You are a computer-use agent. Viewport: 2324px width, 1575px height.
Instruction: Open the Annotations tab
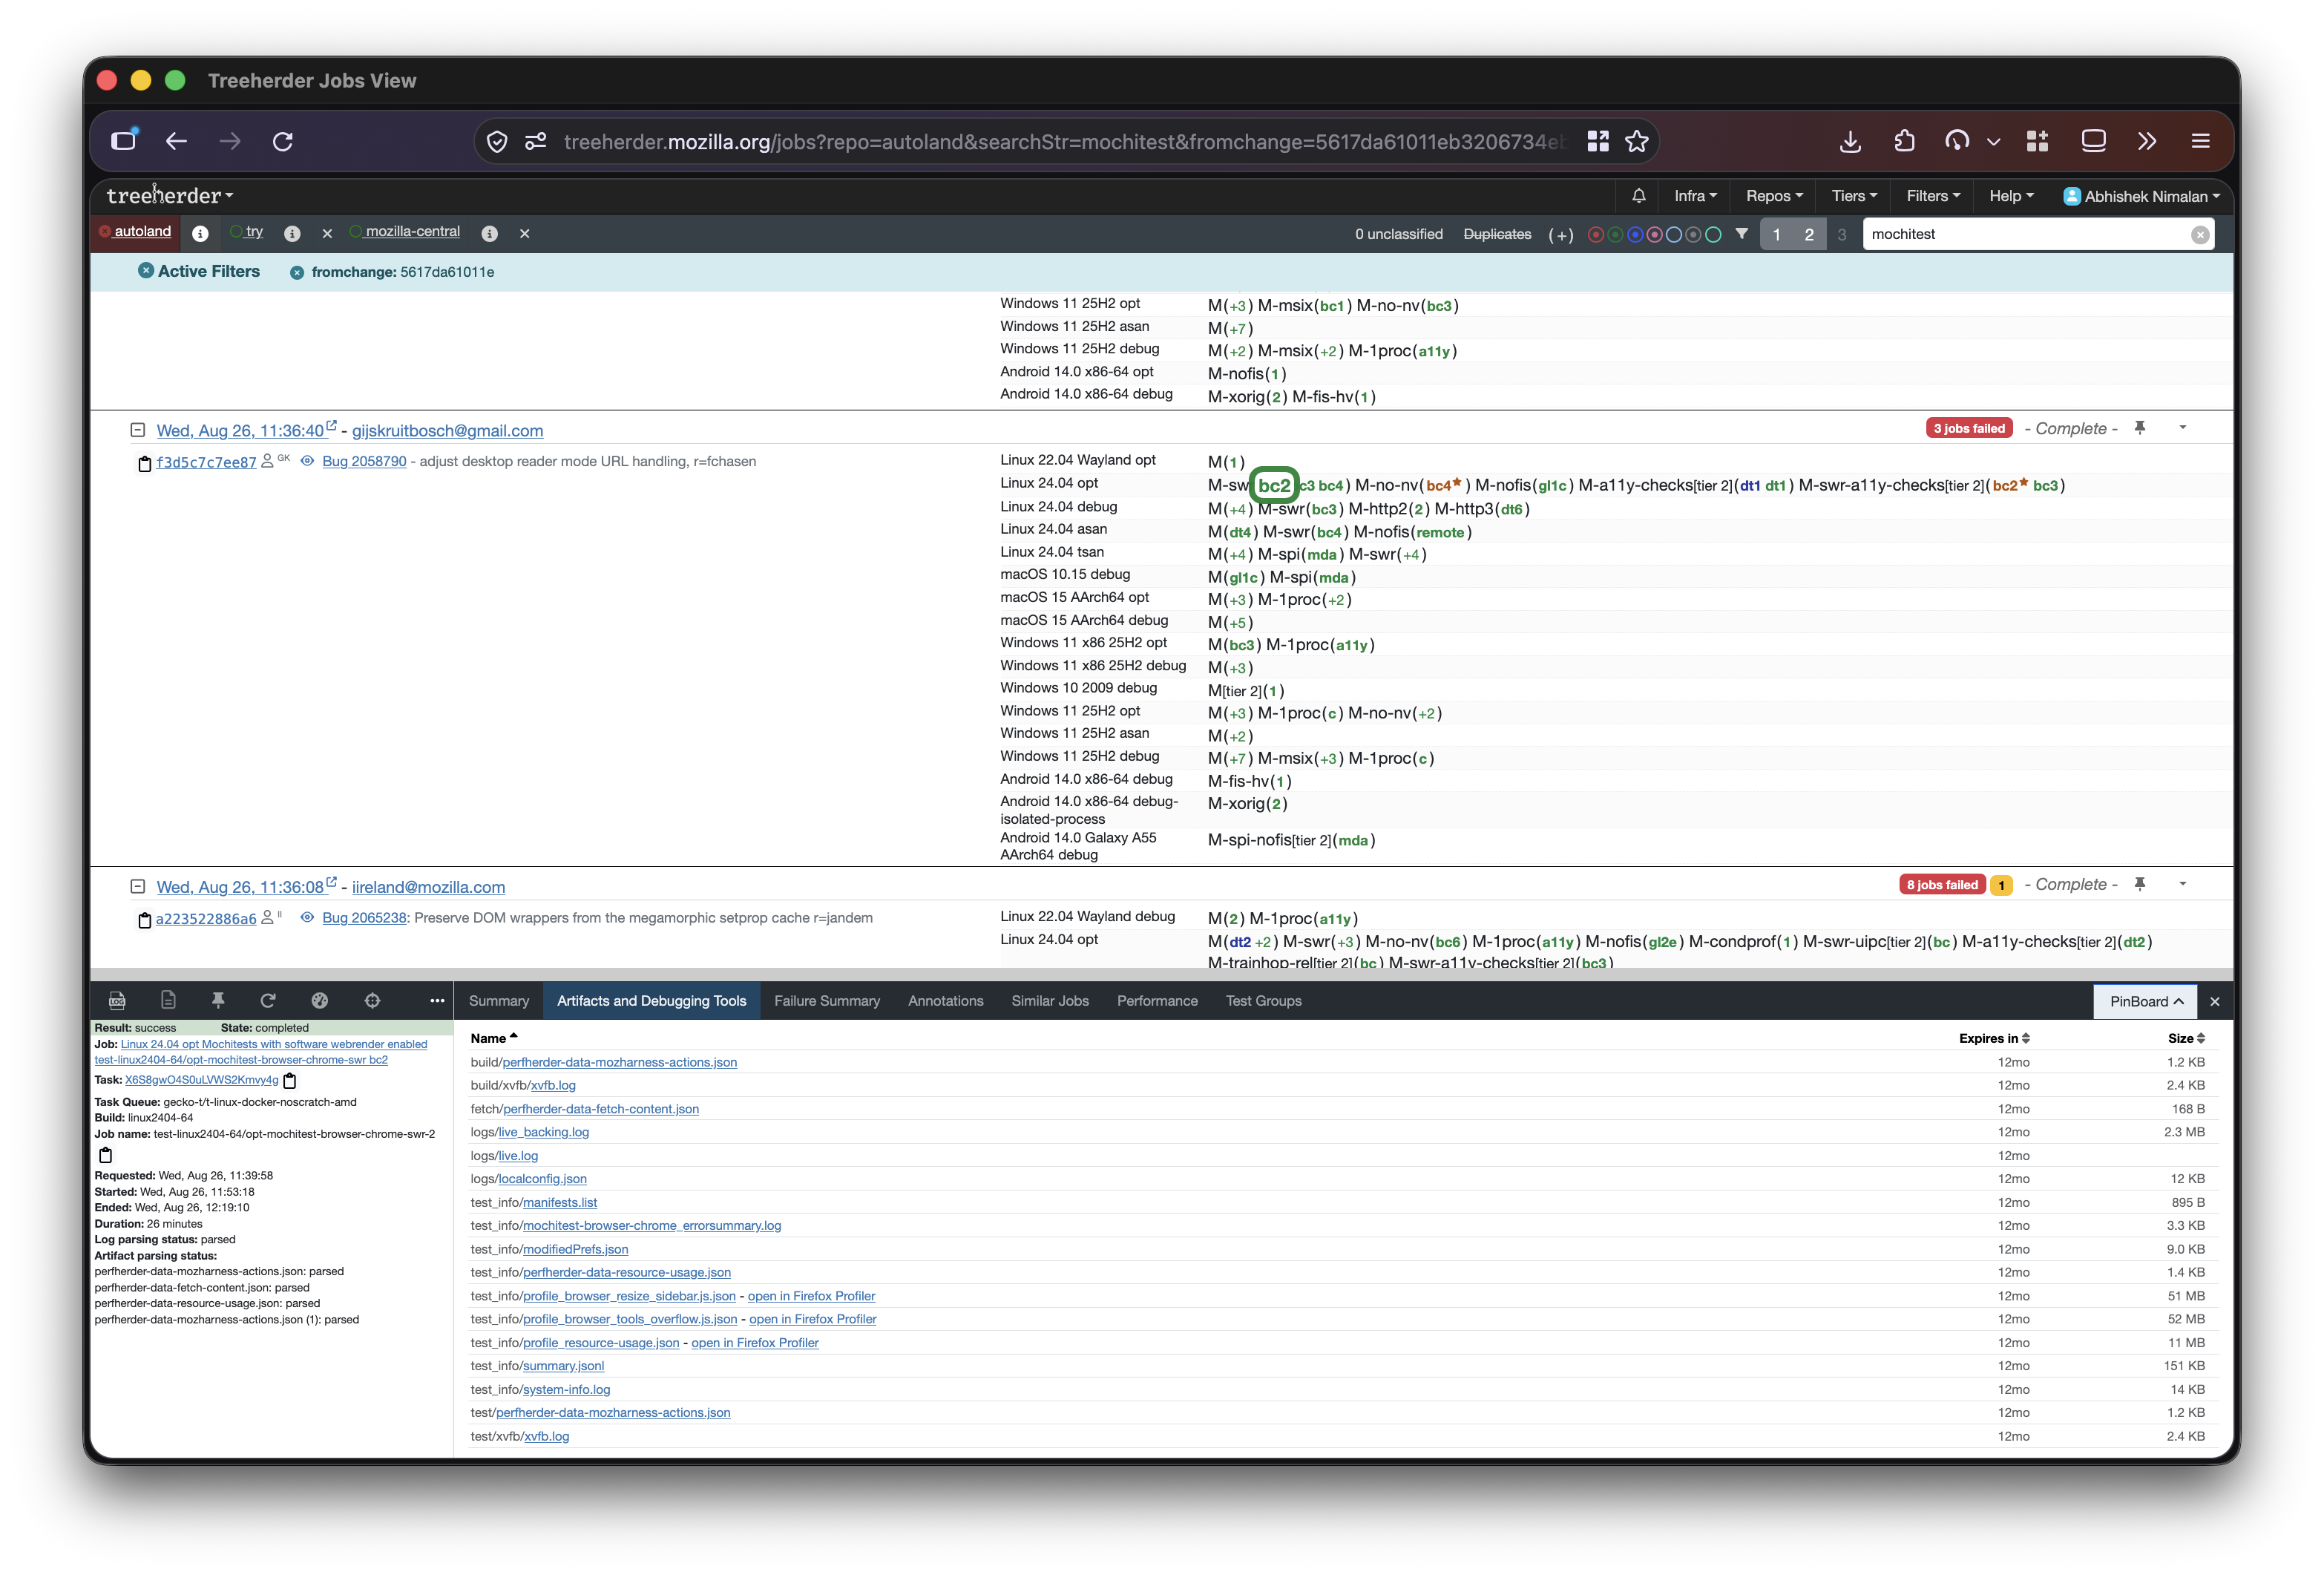click(x=945, y=1001)
